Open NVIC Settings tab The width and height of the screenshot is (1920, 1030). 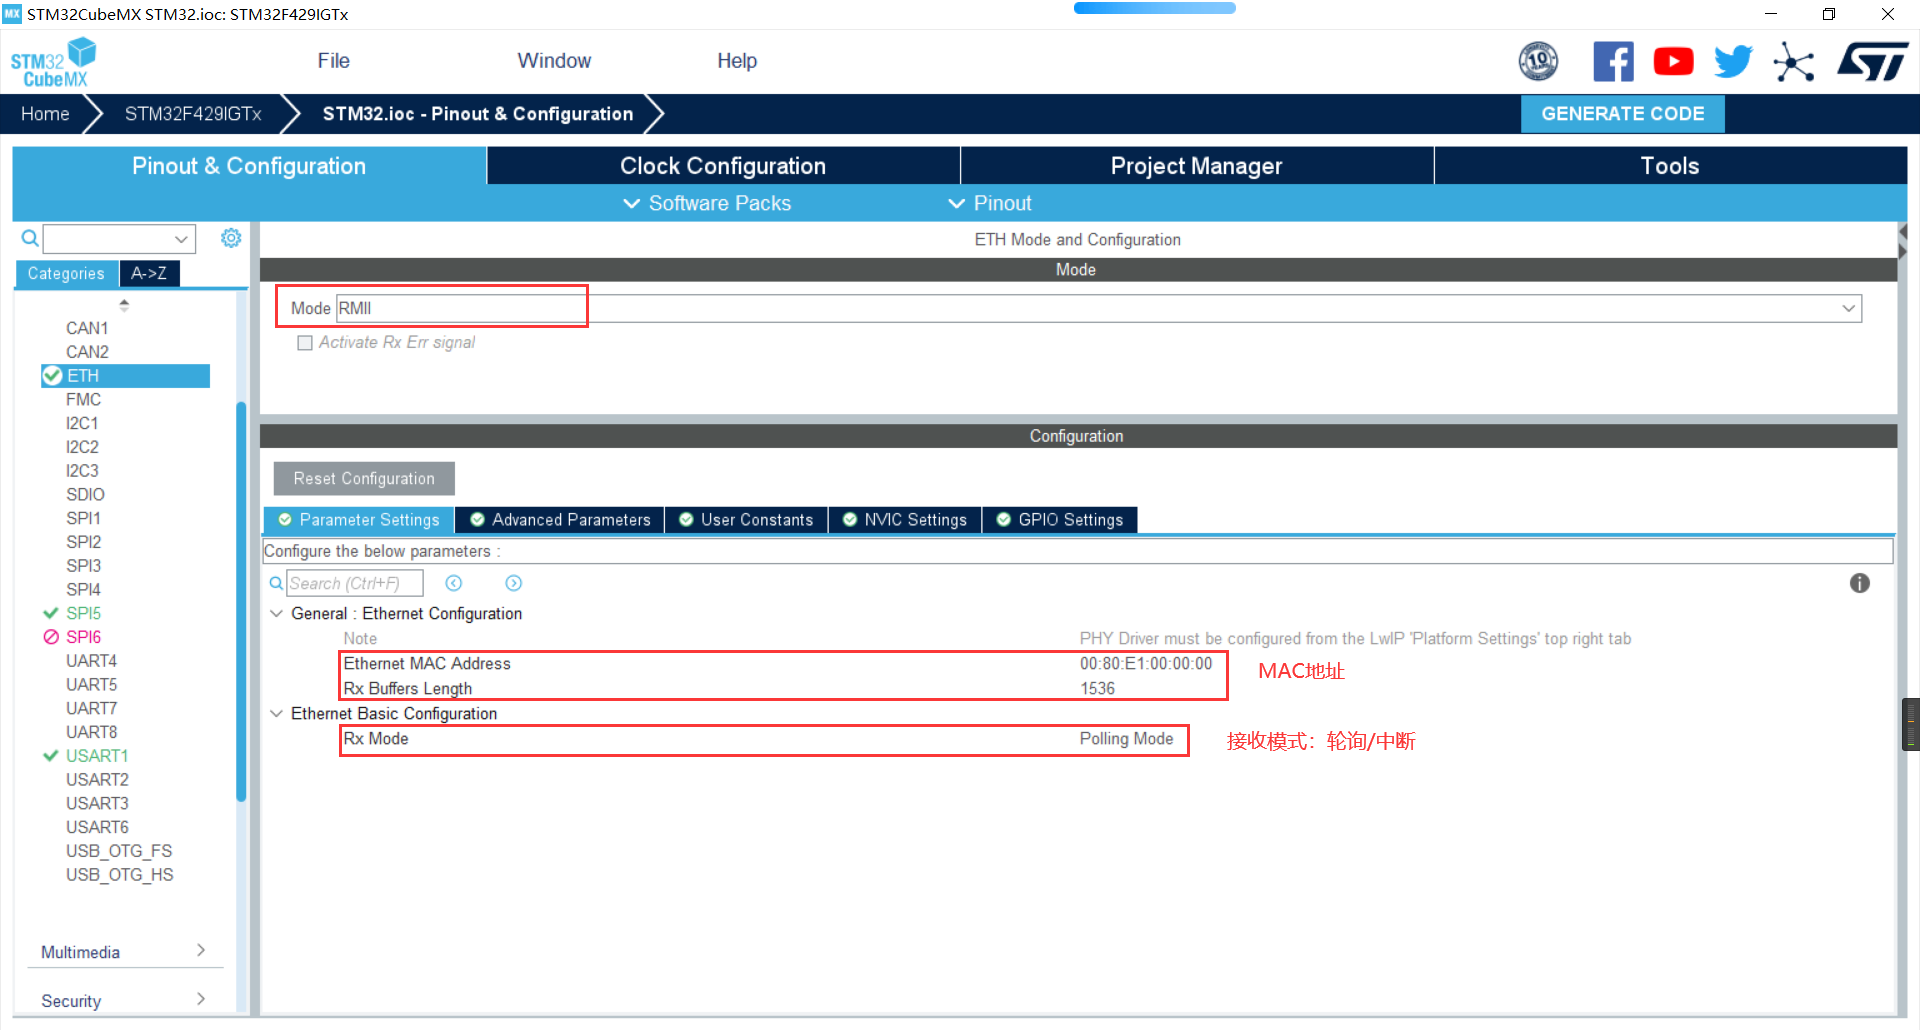pos(905,520)
